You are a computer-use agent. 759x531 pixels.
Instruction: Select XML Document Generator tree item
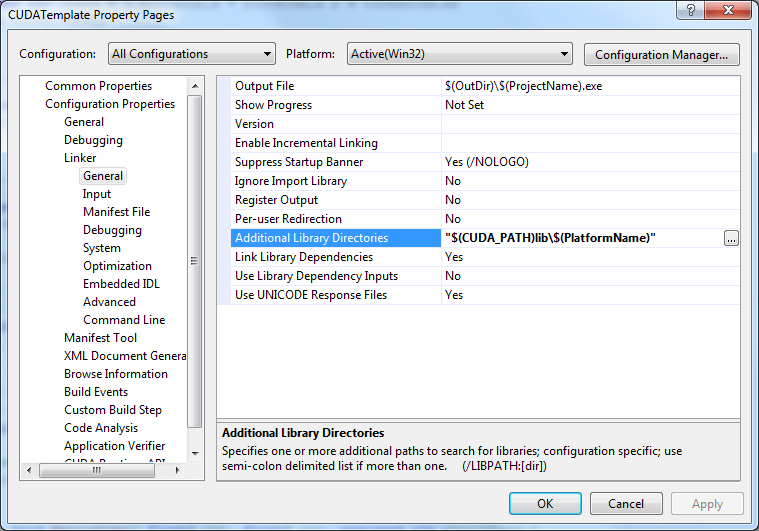coord(125,356)
